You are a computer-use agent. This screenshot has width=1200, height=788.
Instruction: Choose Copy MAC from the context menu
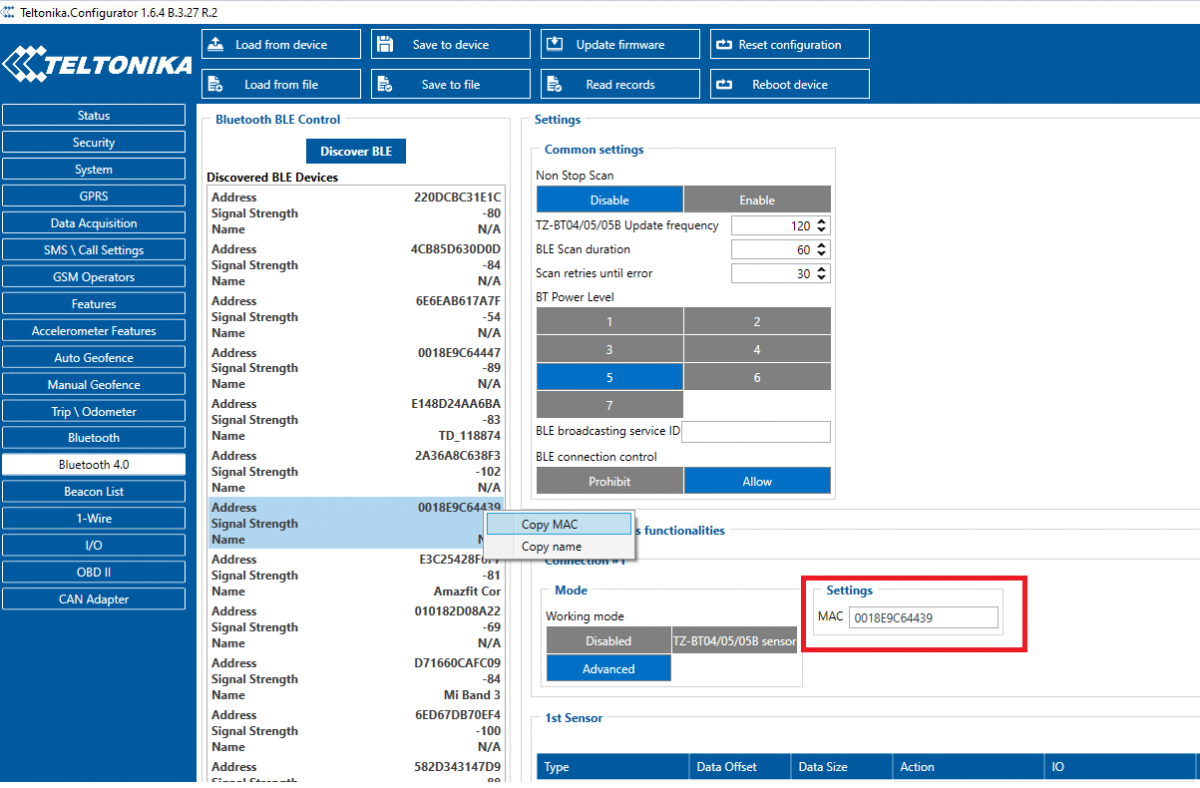(x=549, y=524)
